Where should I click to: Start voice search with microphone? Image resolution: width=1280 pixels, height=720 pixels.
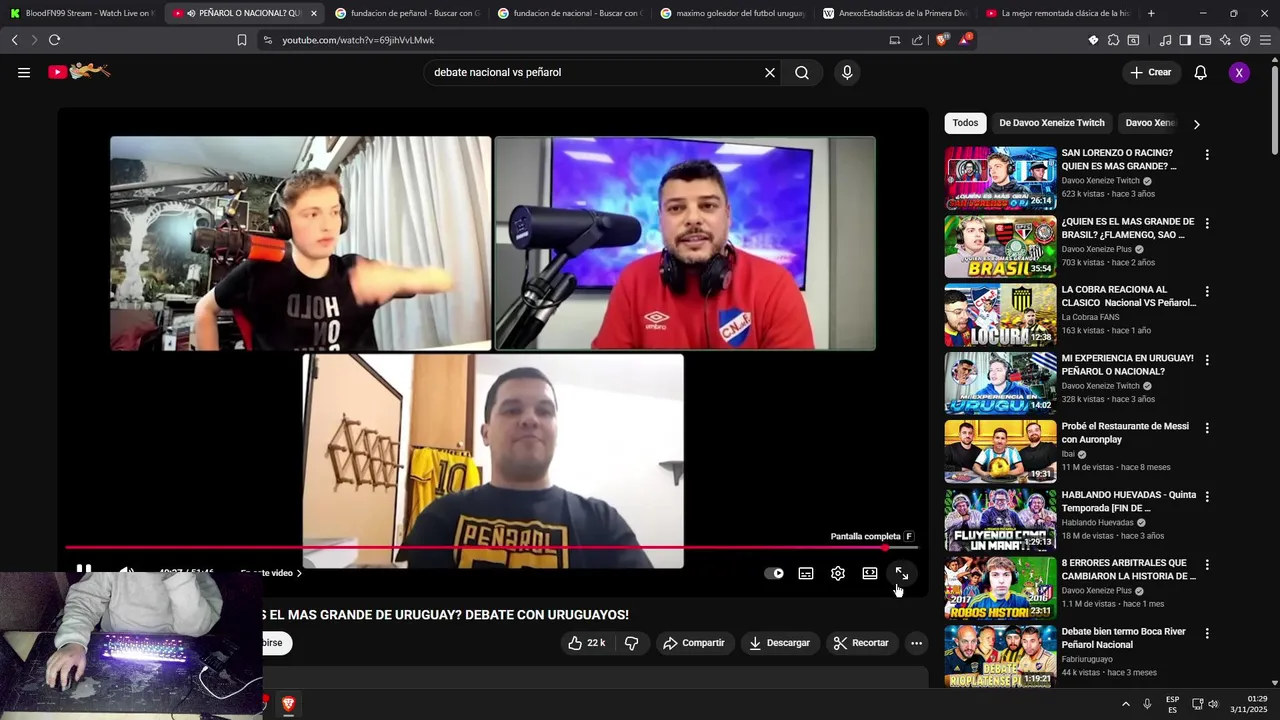point(847,72)
